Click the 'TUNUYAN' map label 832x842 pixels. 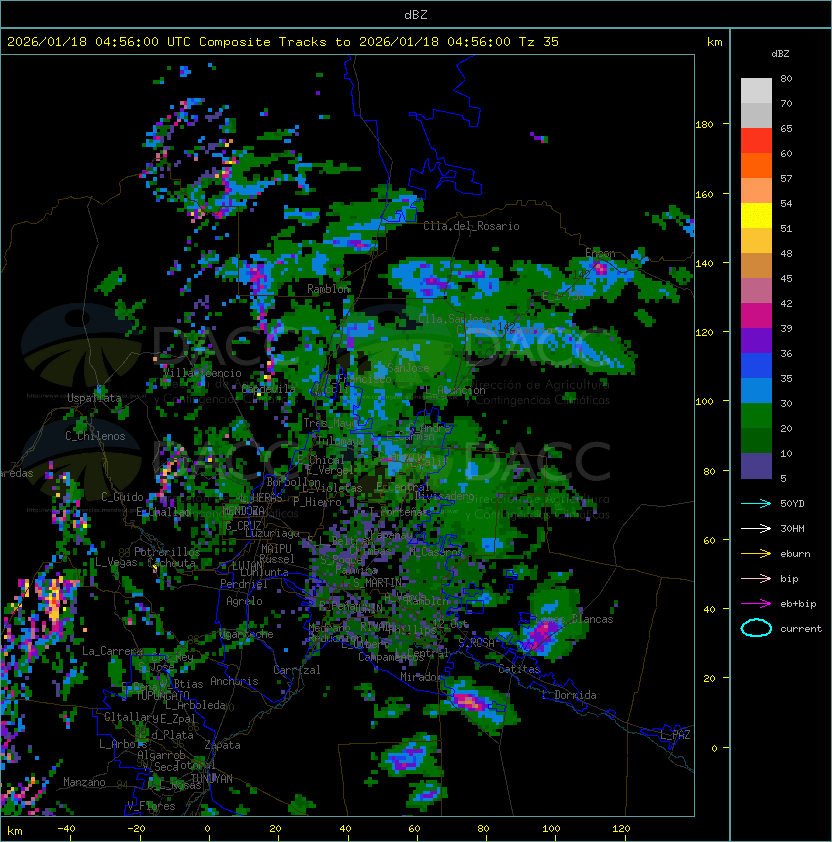[x=212, y=778]
